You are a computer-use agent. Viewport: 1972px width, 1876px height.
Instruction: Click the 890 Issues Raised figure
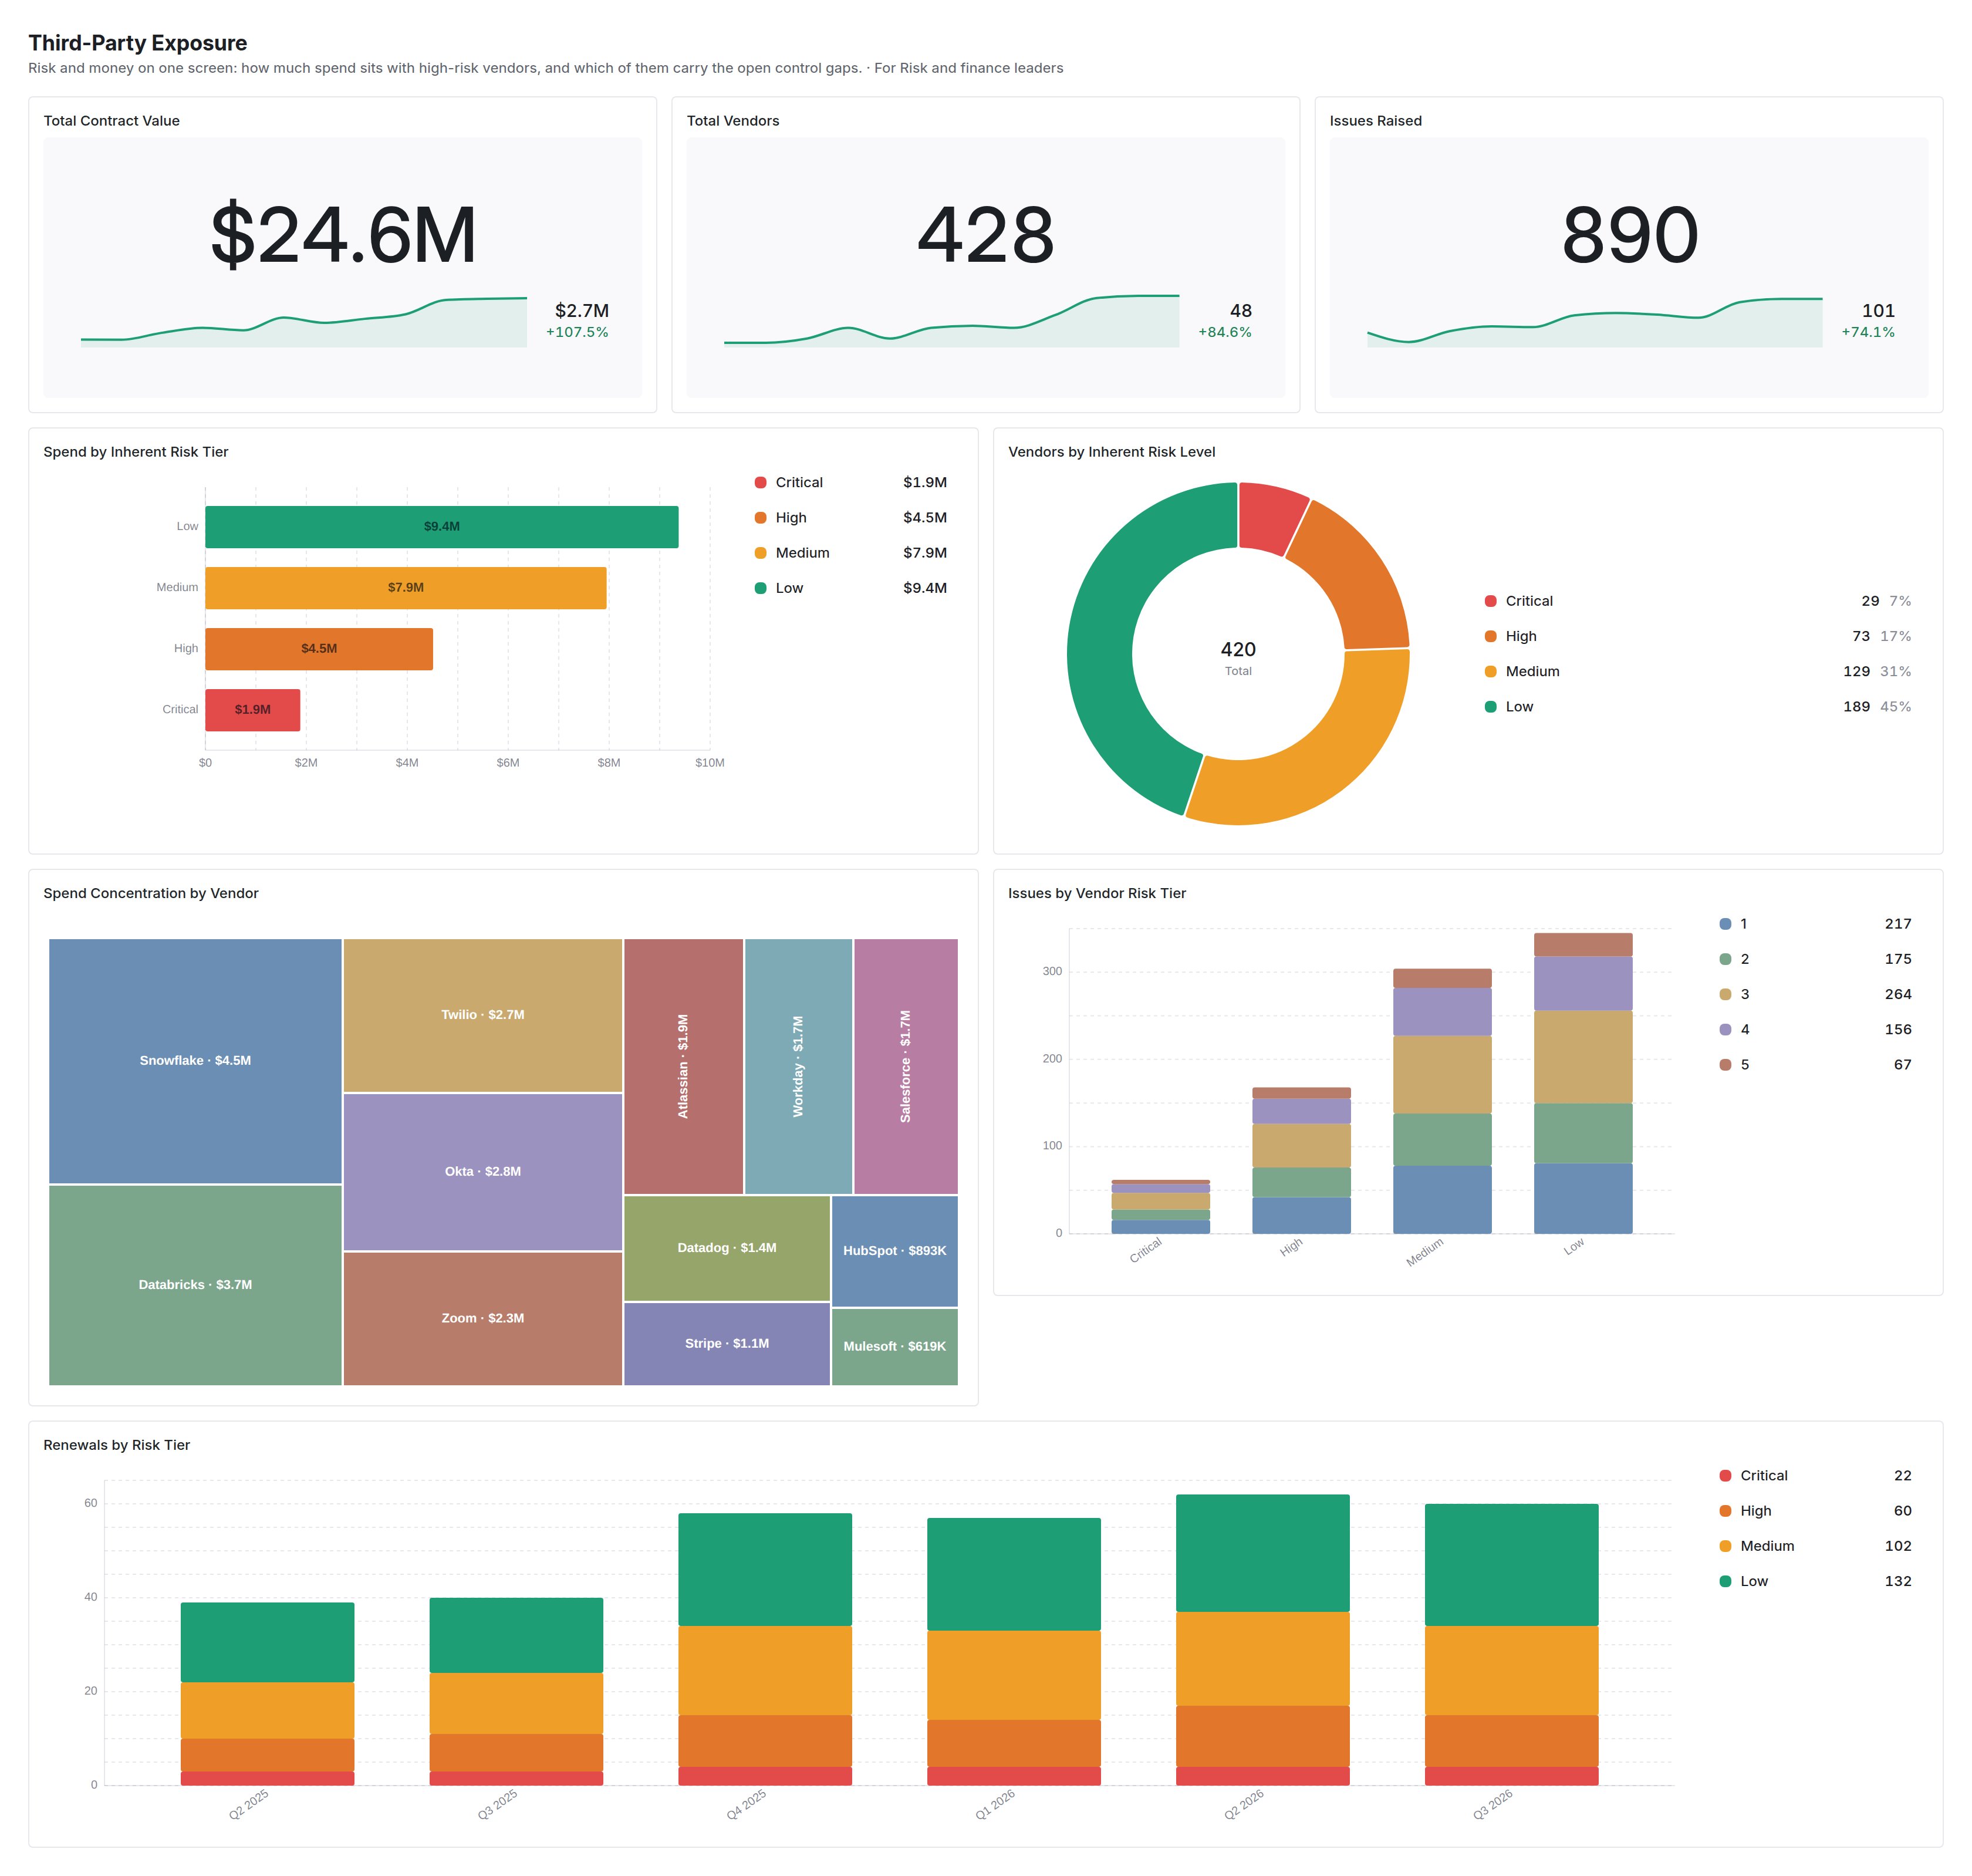click(x=1629, y=235)
